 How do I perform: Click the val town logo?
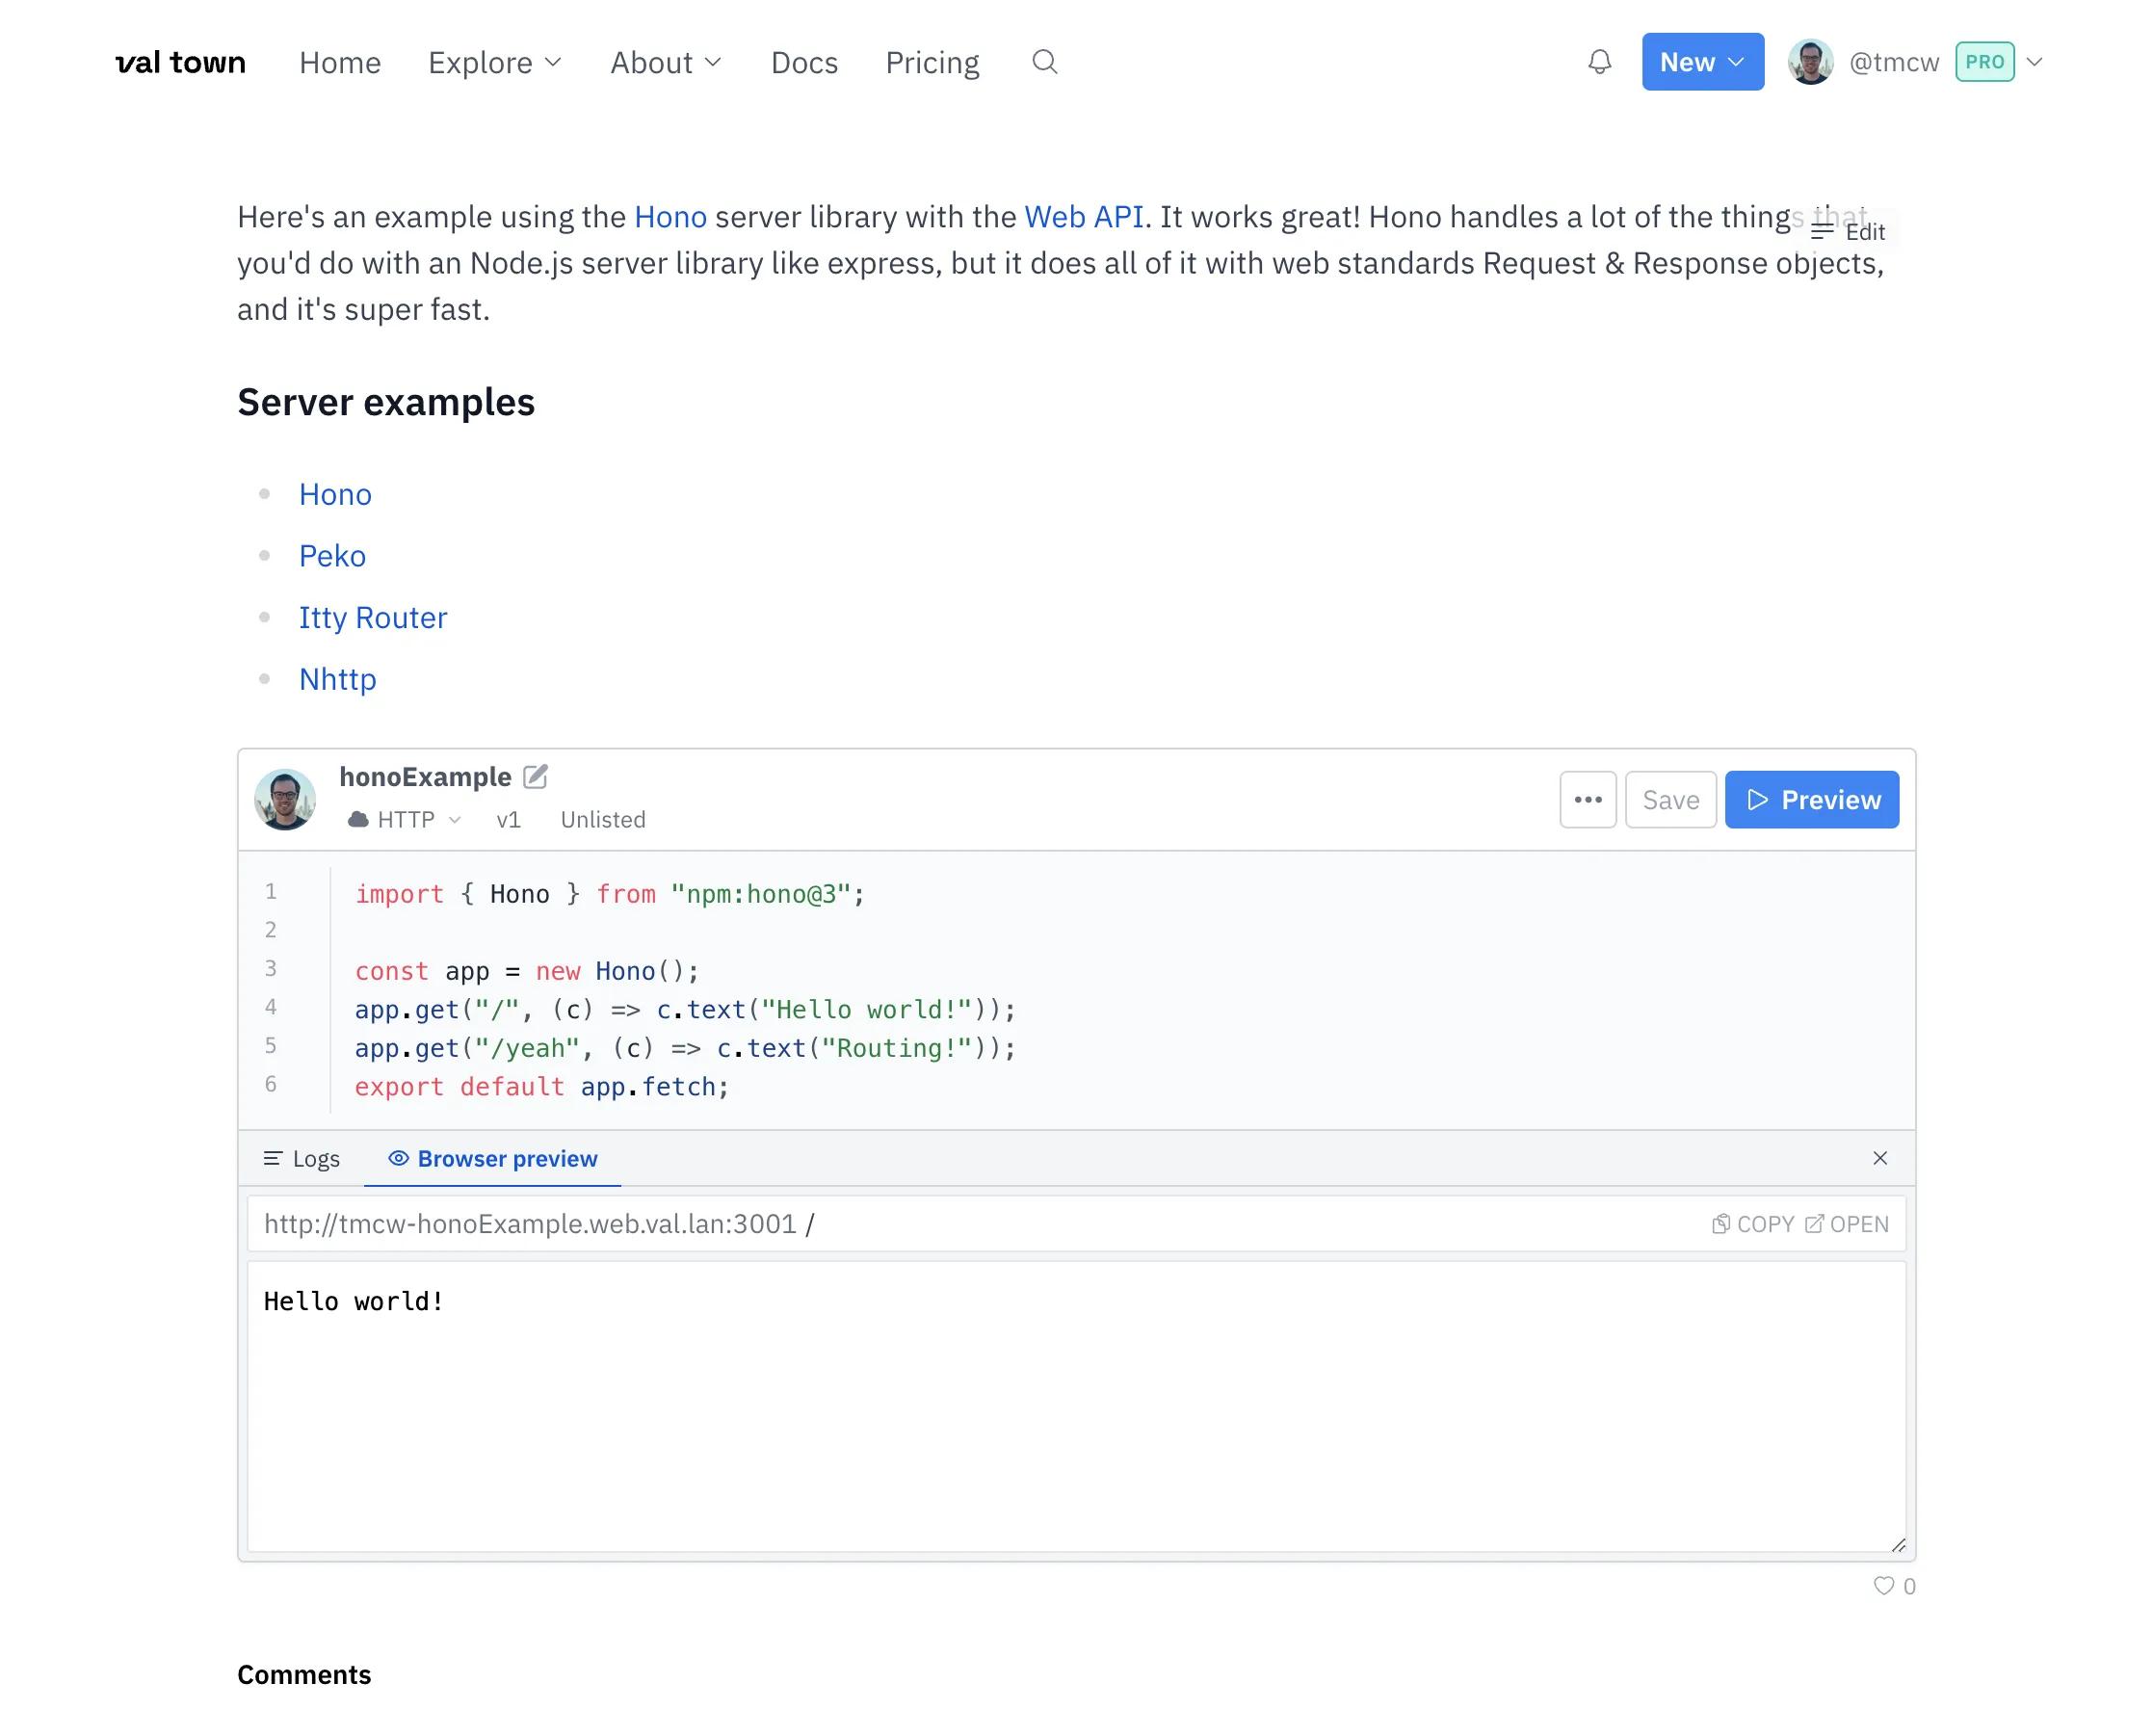click(180, 62)
